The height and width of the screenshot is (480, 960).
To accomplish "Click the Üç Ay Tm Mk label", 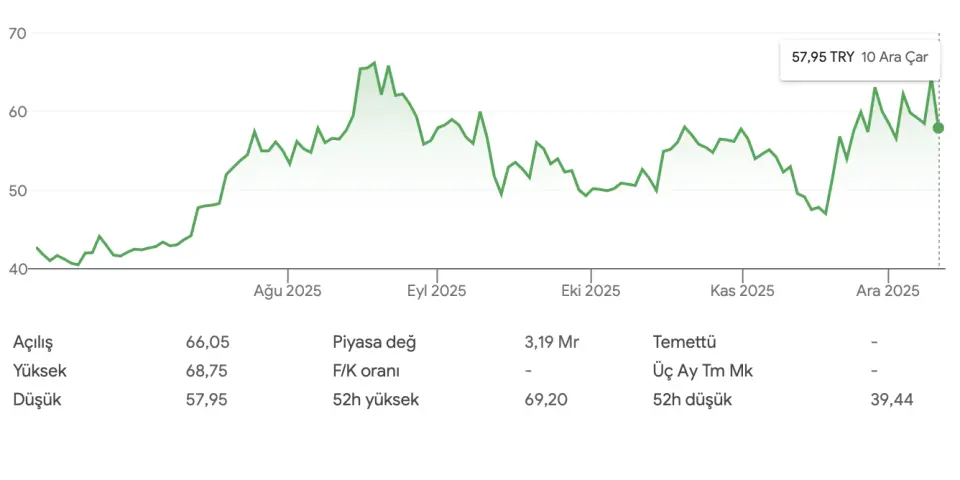I will pyautogui.click(x=703, y=371).
